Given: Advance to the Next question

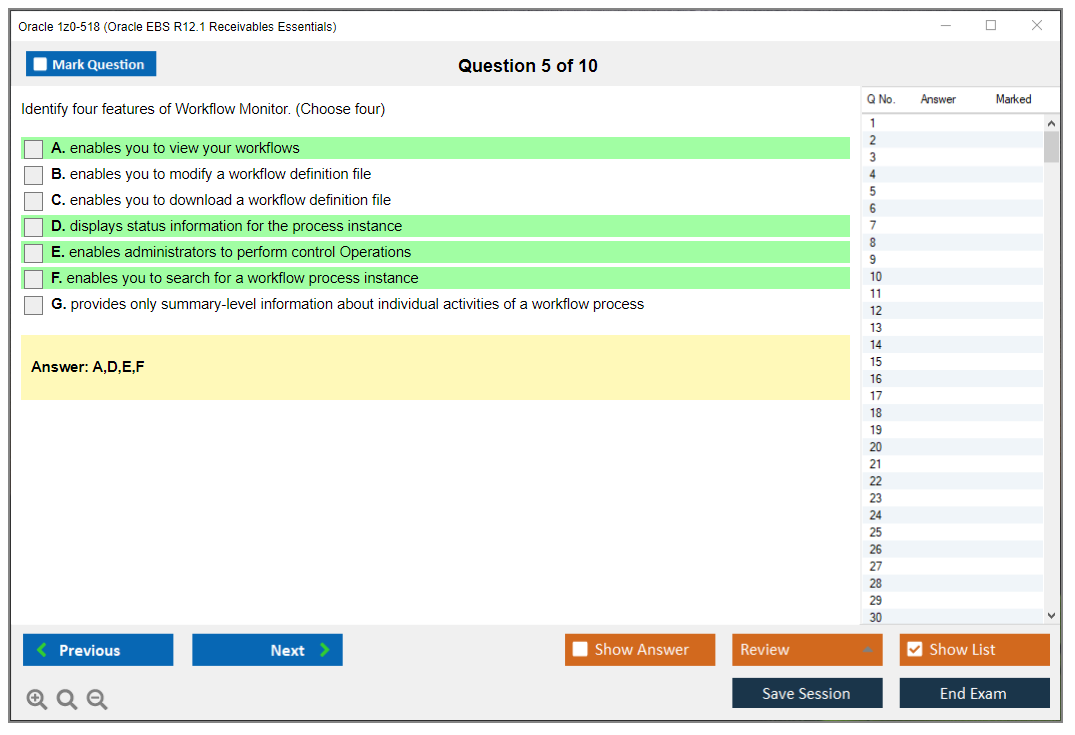Looking at the screenshot, I should pyautogui.click(x=267, y=650).
